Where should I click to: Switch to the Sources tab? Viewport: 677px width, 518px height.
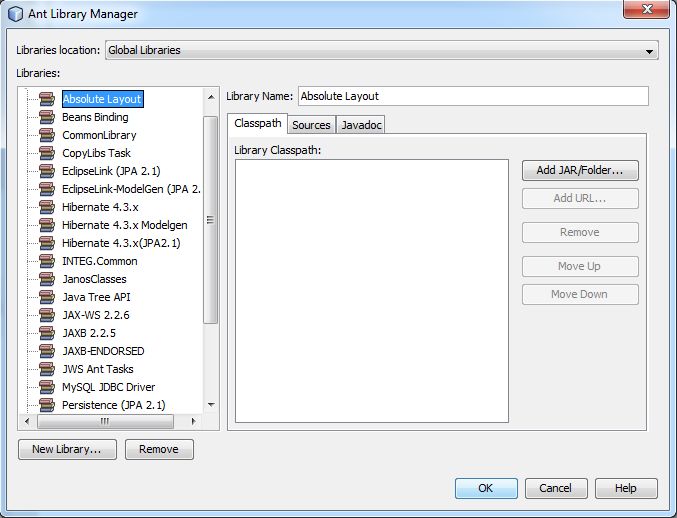coord(311,125)
